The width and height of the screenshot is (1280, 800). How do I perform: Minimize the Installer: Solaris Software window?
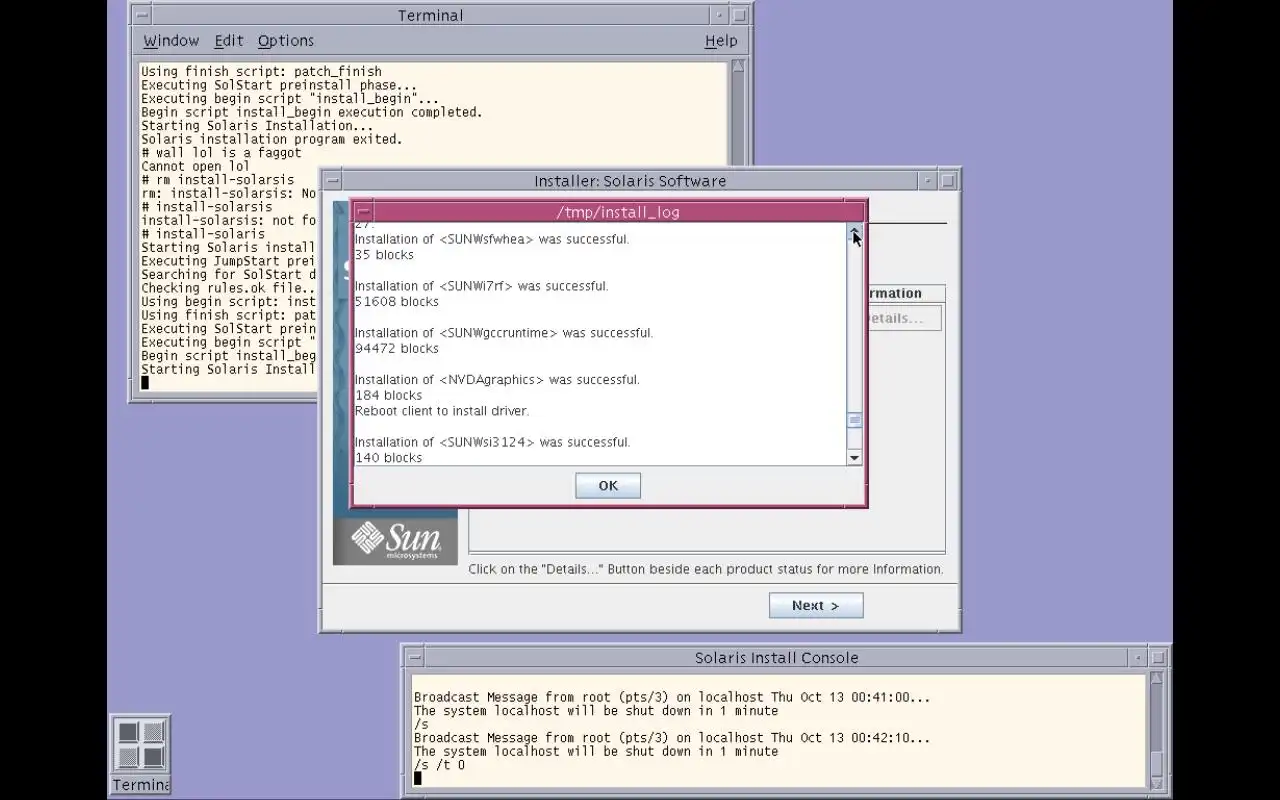pyautogui.click(x=928, y=181)
